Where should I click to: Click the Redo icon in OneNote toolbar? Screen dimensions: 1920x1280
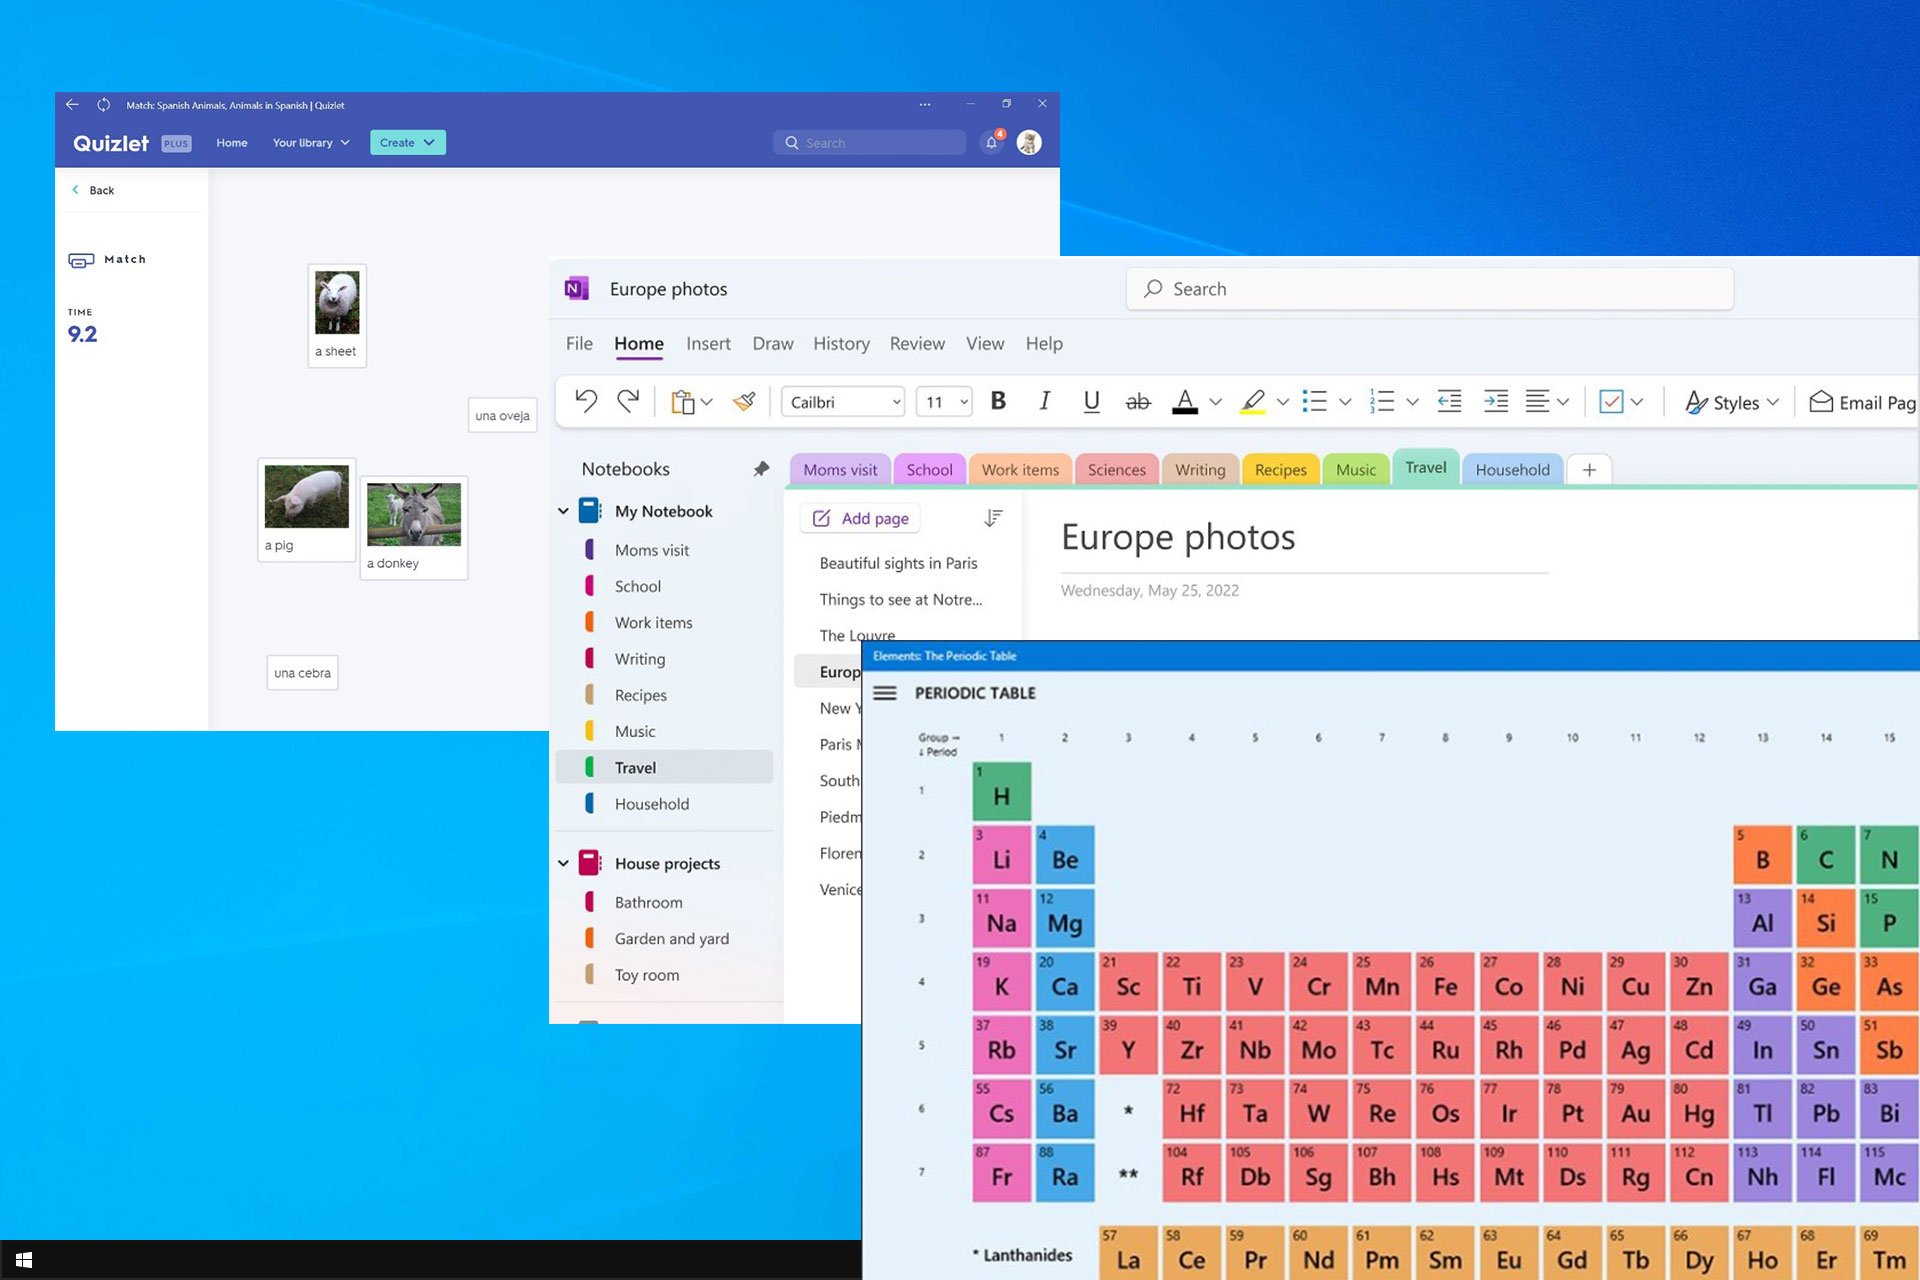628,401
